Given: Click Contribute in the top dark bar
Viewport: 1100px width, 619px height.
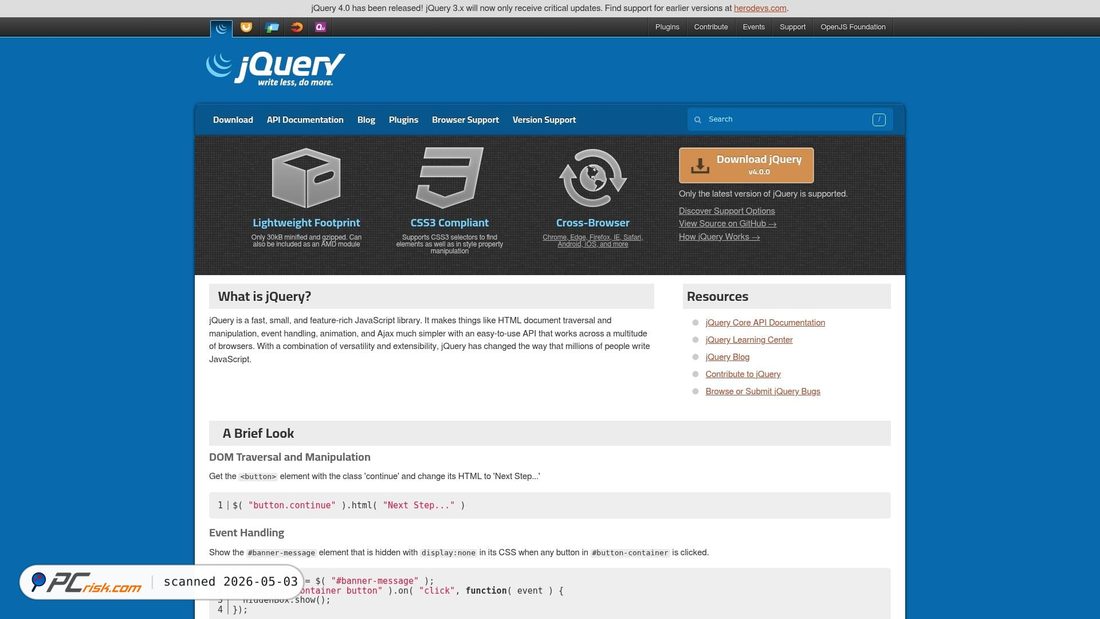Looking at the screenshot, I should pos(711,27).
